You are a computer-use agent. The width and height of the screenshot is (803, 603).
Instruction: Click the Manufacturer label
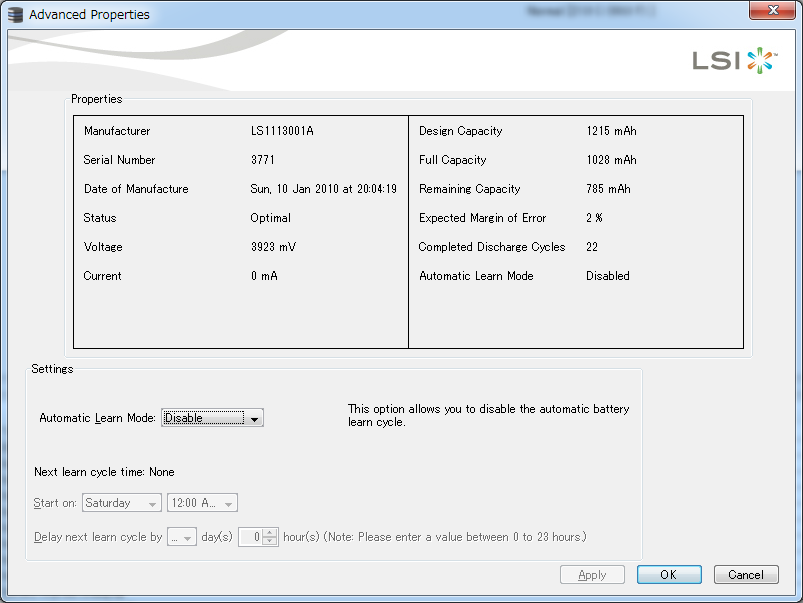117,131
